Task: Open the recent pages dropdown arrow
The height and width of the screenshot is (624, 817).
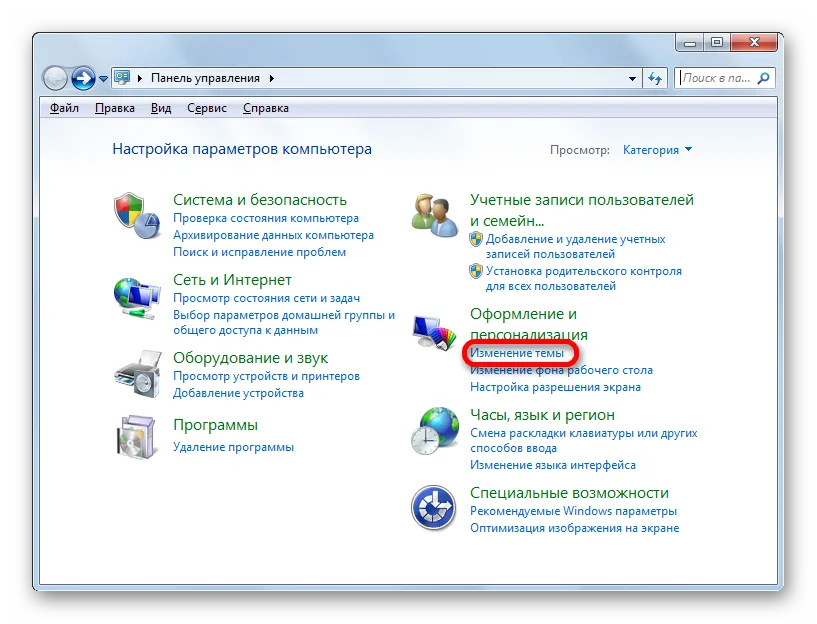Action: click(x=103, y=79)
